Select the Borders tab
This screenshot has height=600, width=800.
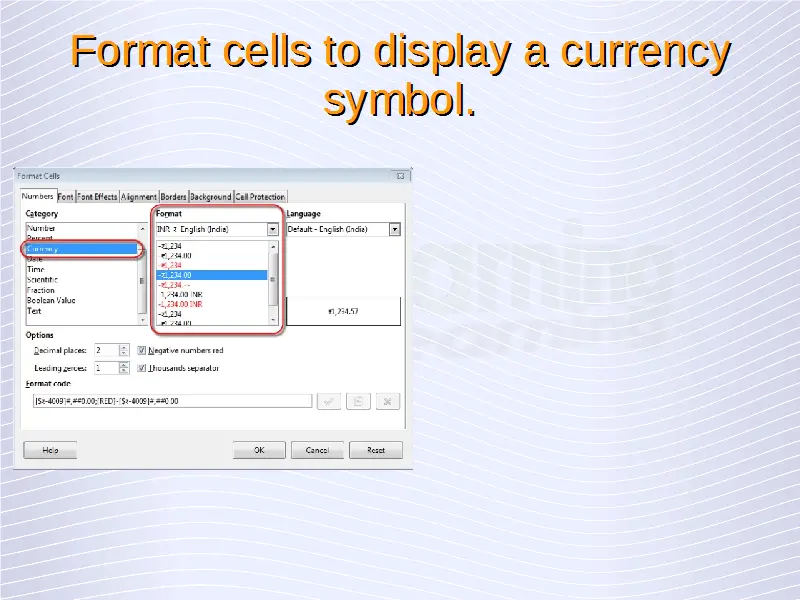click(174, 197)
